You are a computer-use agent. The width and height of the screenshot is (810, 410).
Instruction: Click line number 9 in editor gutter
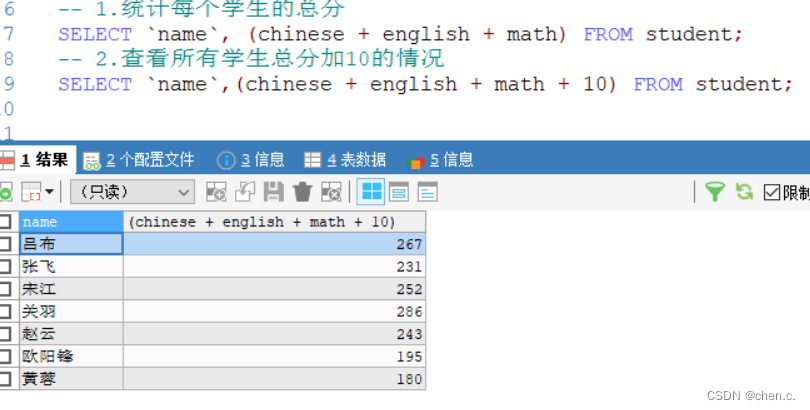coord(8,84)
